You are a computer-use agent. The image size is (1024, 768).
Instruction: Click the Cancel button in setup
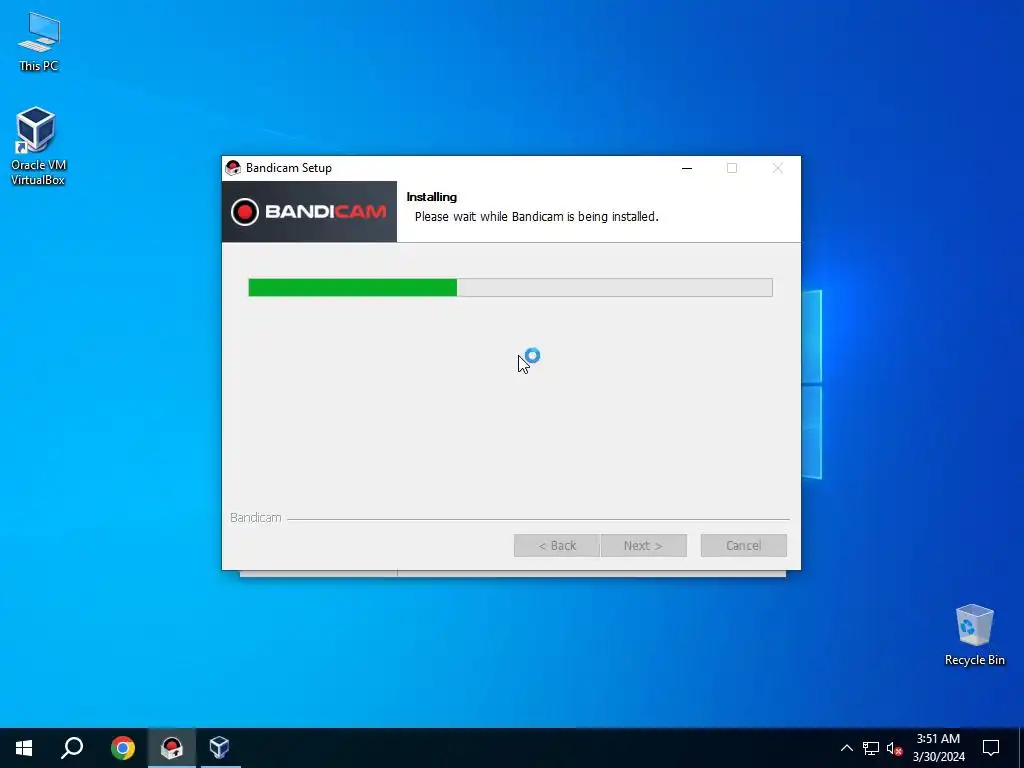744,545
